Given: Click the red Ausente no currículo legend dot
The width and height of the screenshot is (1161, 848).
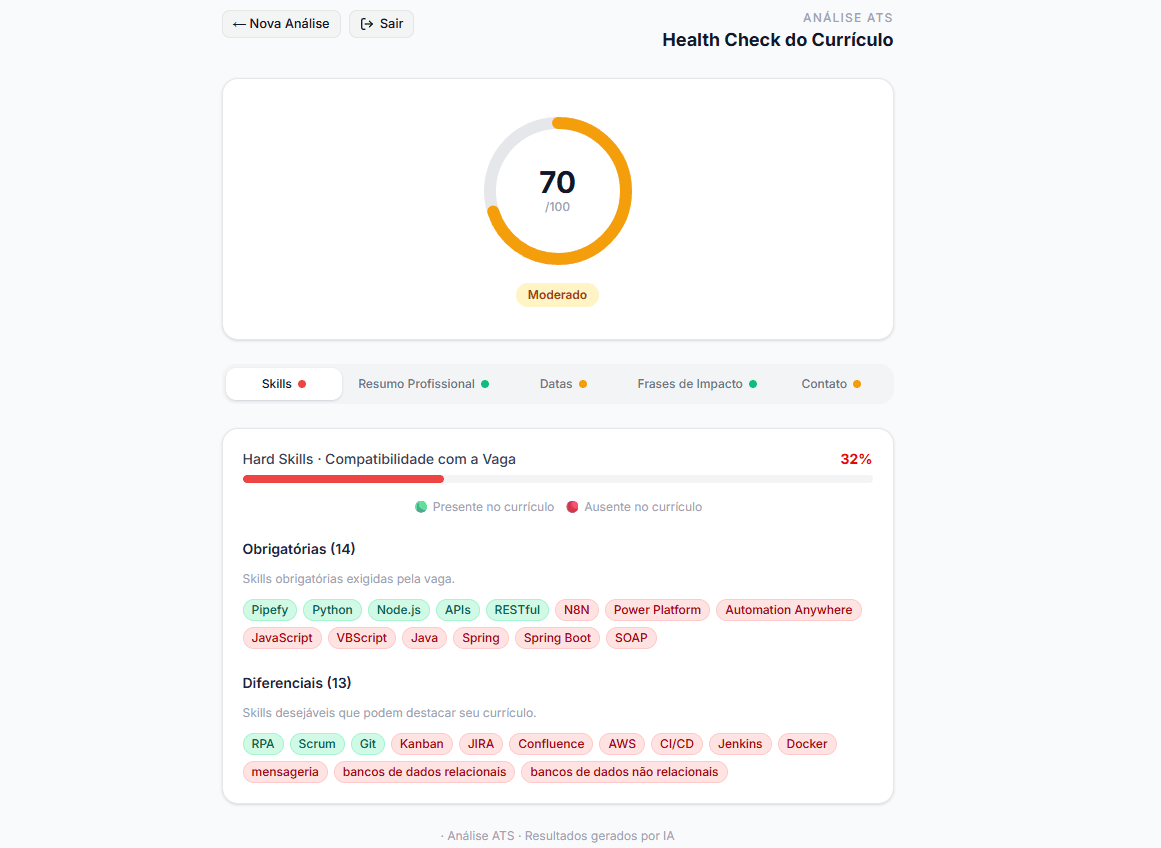Looking at the screenshot, I should click(x=573, y=507).
